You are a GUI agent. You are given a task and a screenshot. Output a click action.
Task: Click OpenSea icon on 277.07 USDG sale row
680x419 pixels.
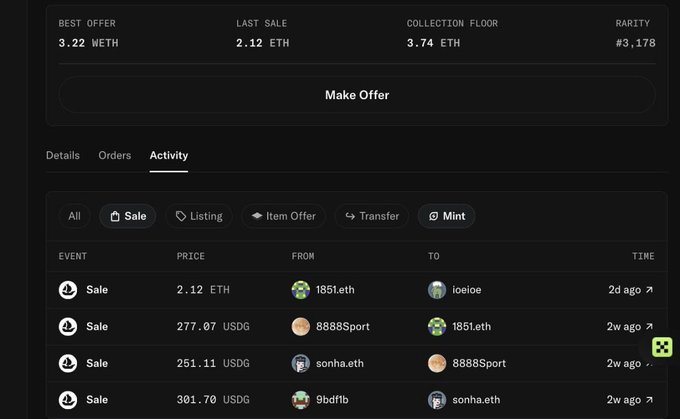(x=68, y=327)
